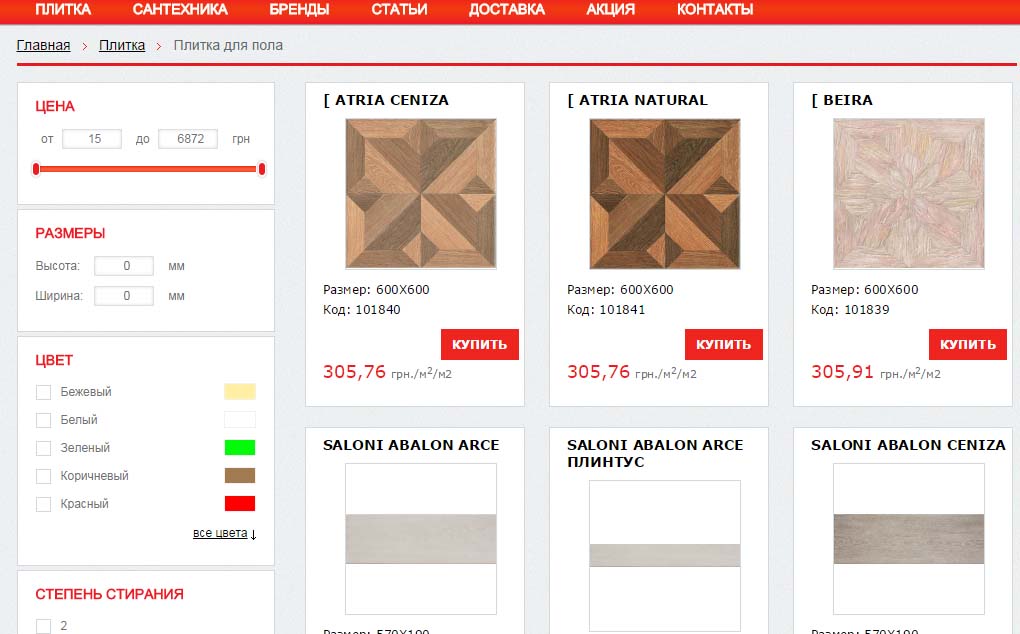Check the Бежевый color checkbox
Screen dimensions: 1020x634
44,392
